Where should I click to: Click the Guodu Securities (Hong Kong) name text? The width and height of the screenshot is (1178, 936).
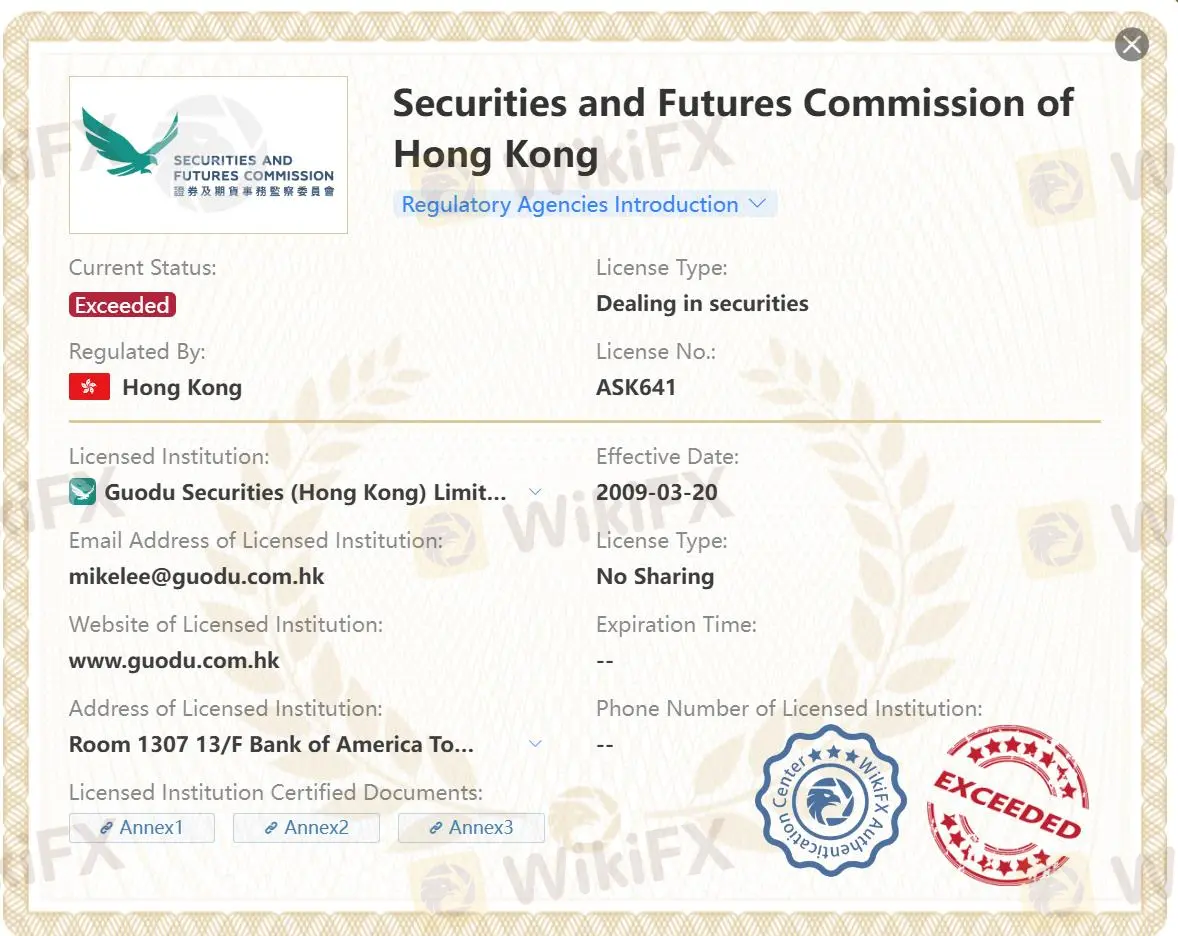305,492
